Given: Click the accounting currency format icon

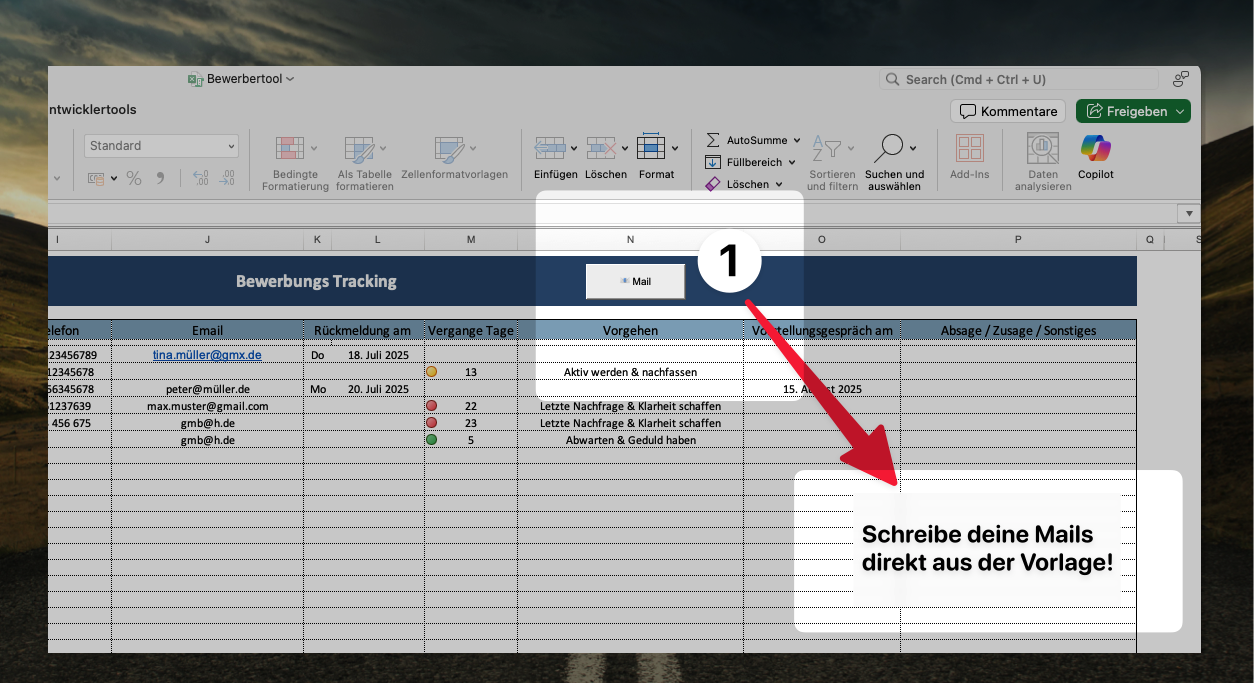Looking at the screenshot, I should click(x=96, y=178).
